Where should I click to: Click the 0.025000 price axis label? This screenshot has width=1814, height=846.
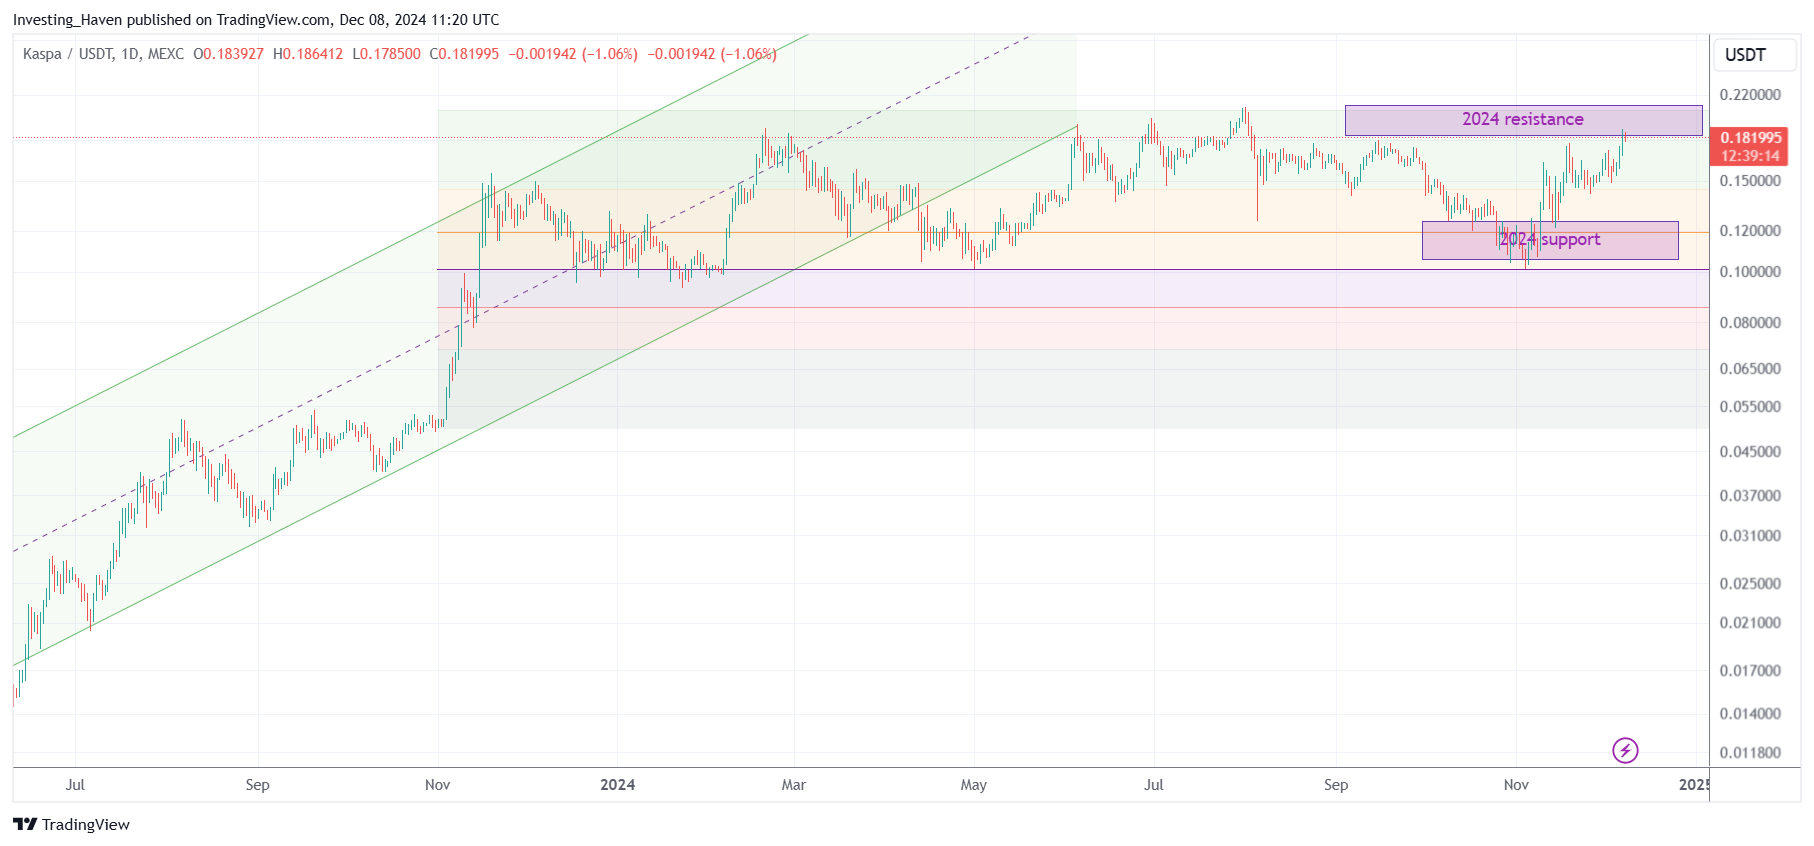1750,584
